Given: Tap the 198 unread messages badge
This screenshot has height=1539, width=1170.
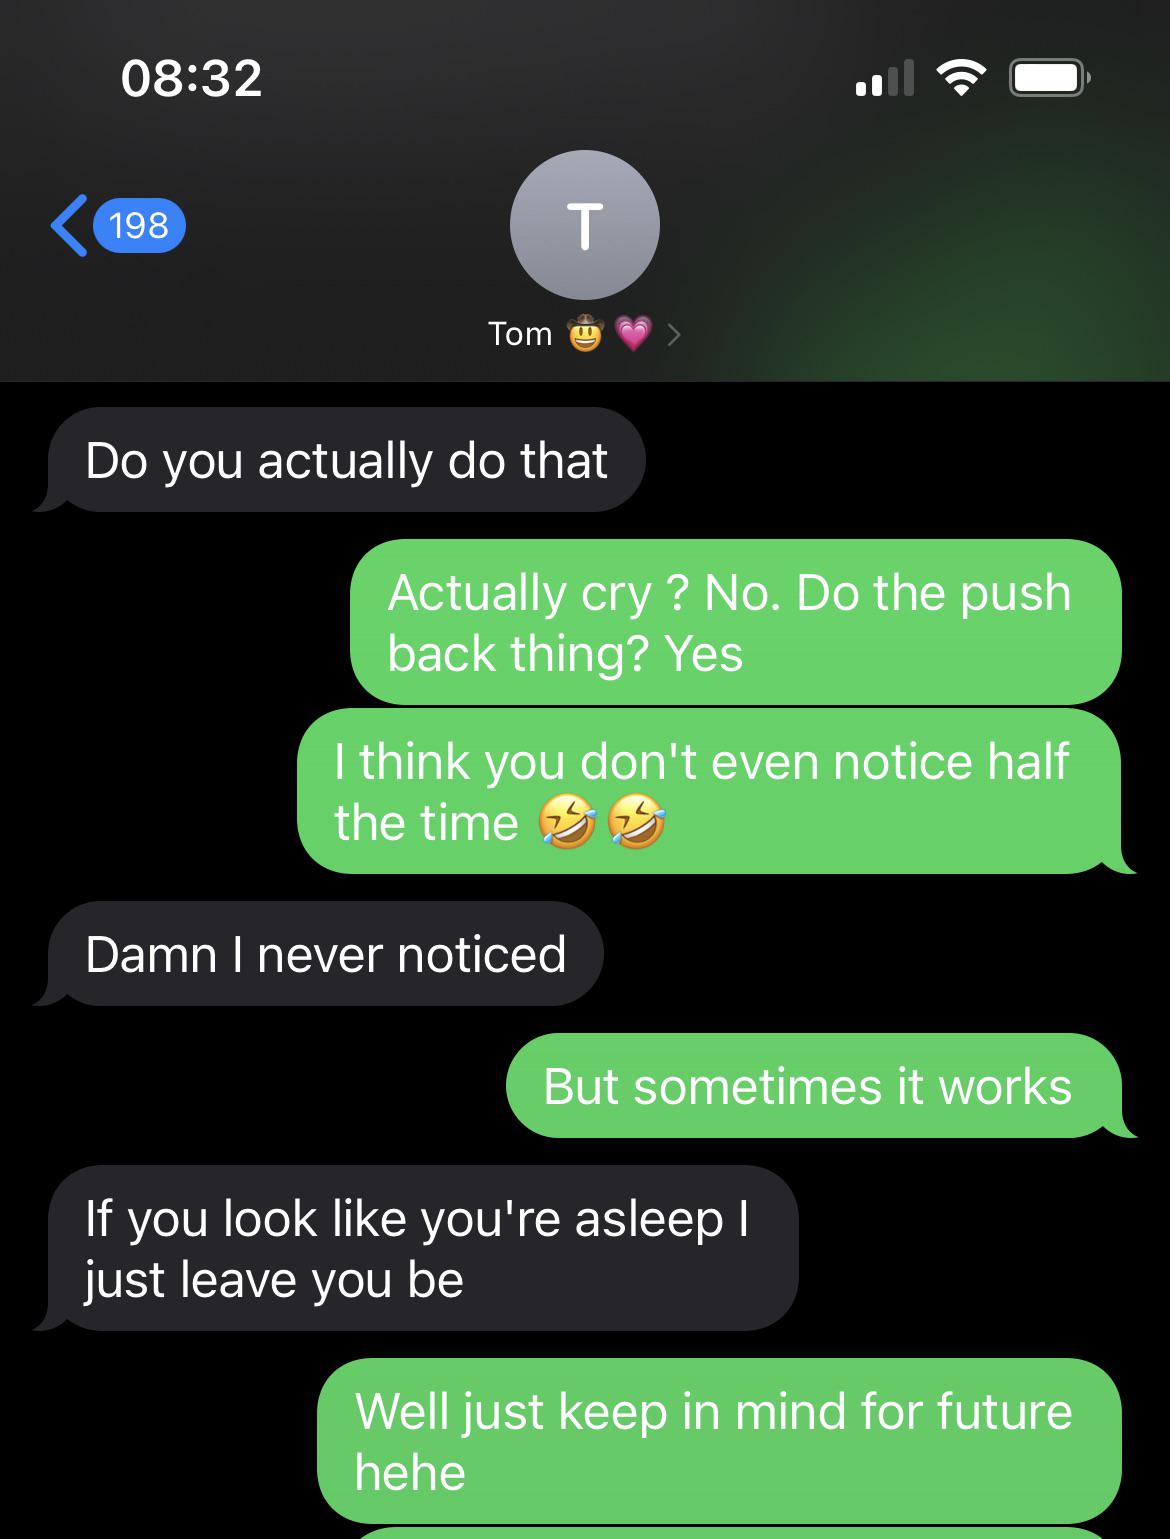Looking at the screenshot, I should (x=139, y=225).
